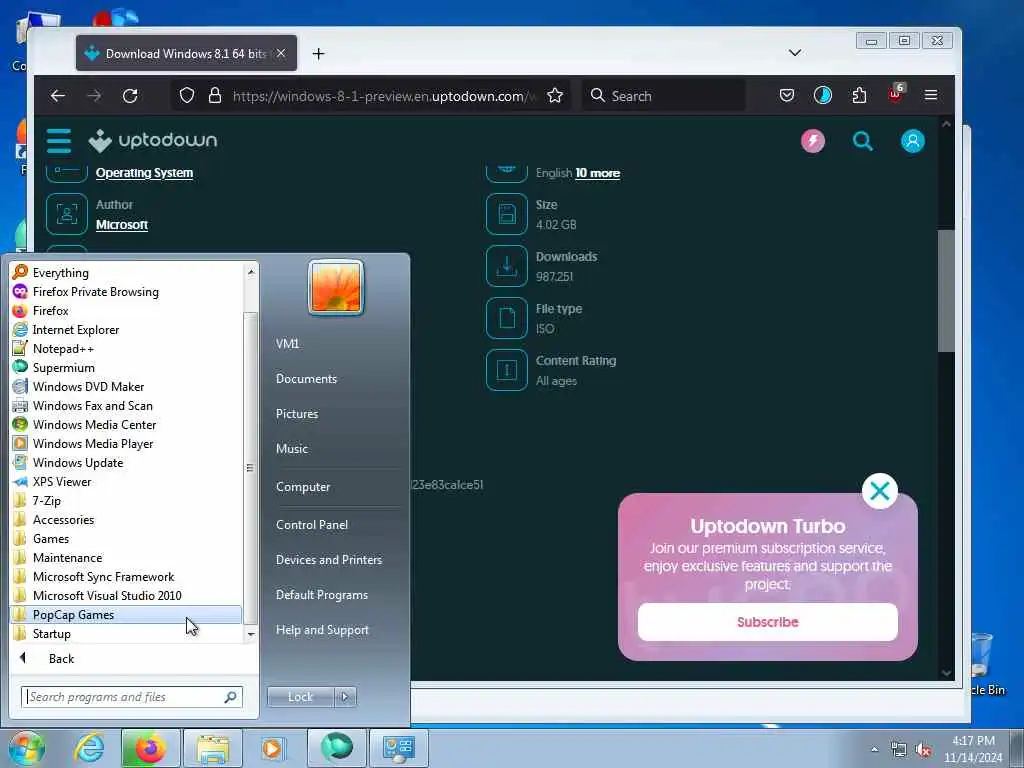Close the Download Windows 8.1 tab
Image resolution: width=1024 pixels, height=768 pixels.
(281, 54)
